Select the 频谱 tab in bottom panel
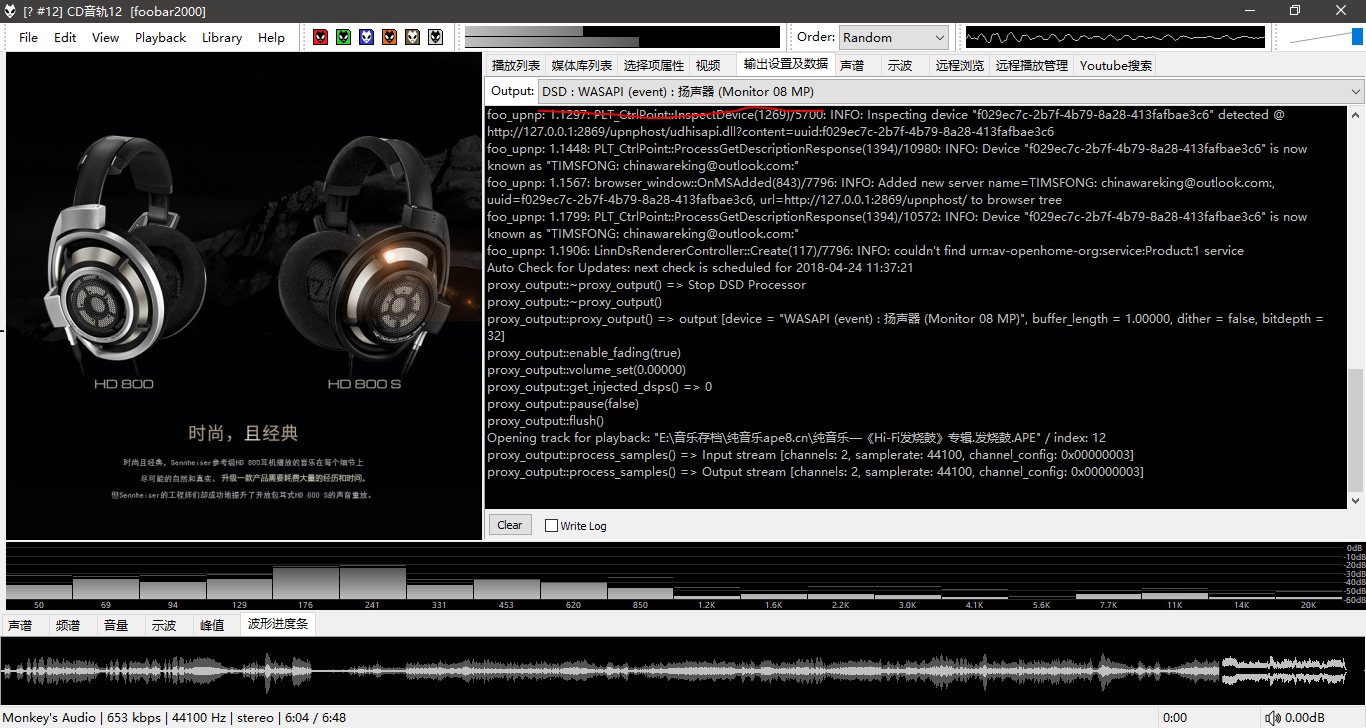 [68, 625]
